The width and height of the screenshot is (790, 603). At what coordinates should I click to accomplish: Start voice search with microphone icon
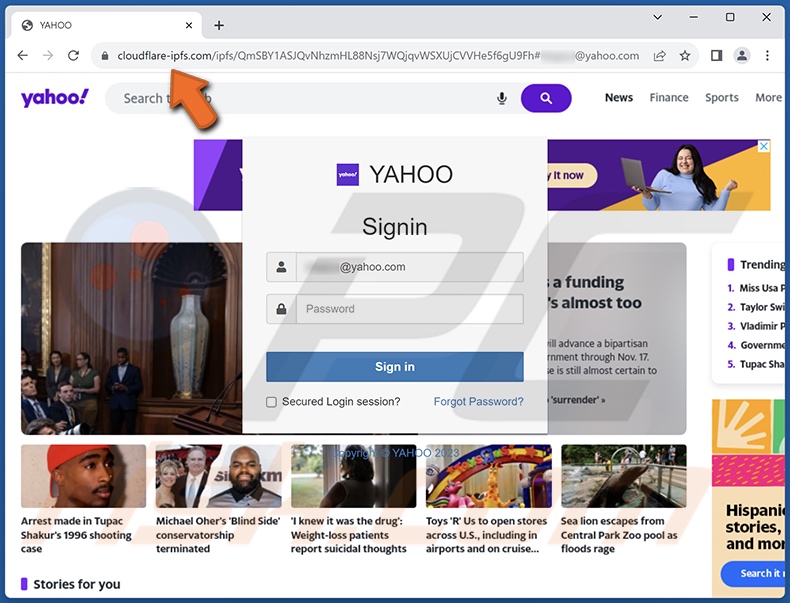501,98
